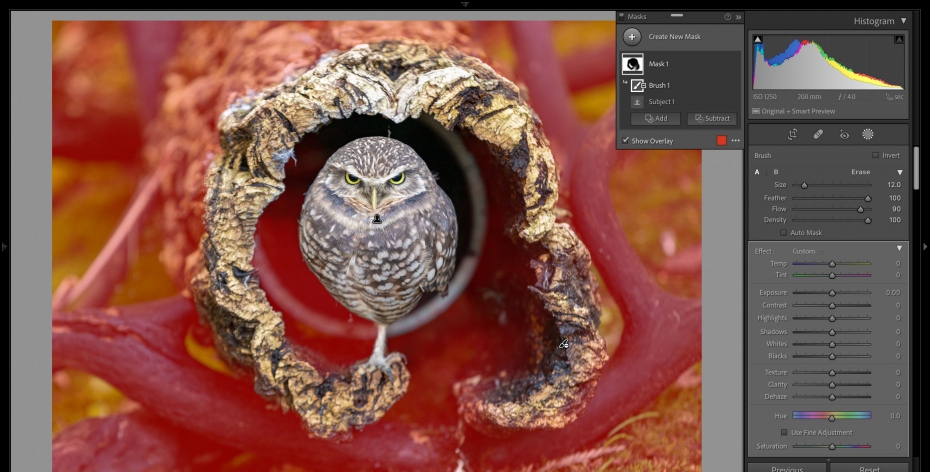Adjust the brush Size slider

[x=832, y=185]
